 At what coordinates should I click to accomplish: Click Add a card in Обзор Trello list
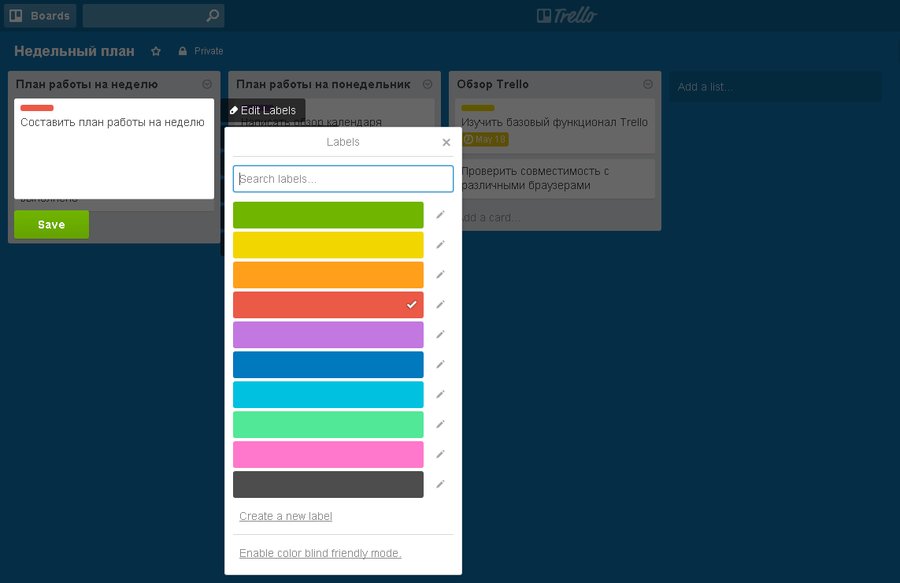pyautogui.click(x=491, y=217)
